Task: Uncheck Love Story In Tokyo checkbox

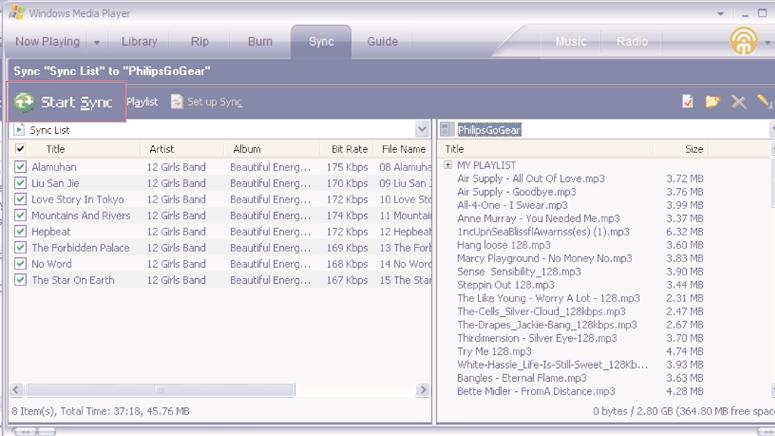Action: pyautogui.click(x=20, y=199)
